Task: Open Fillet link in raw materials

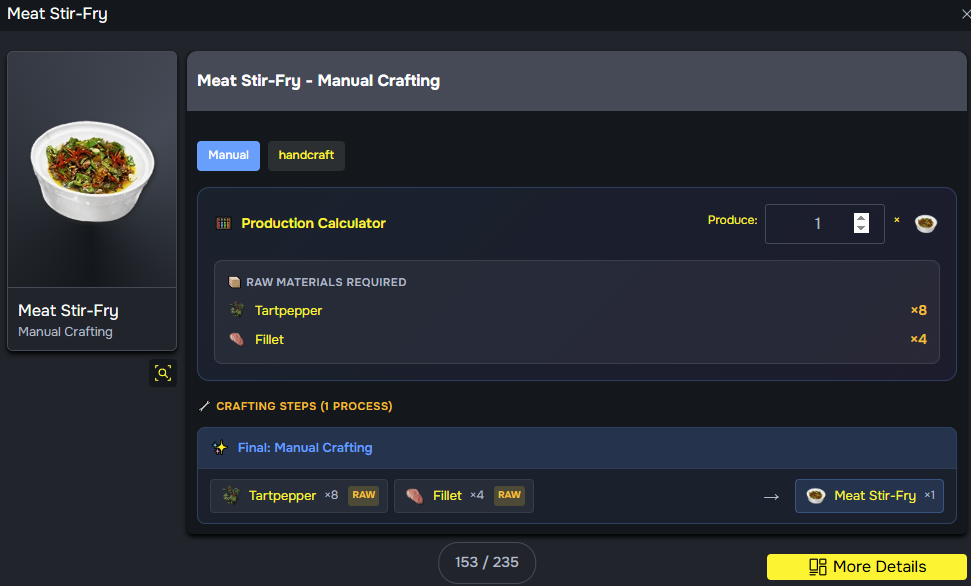Action: (269, 339)
